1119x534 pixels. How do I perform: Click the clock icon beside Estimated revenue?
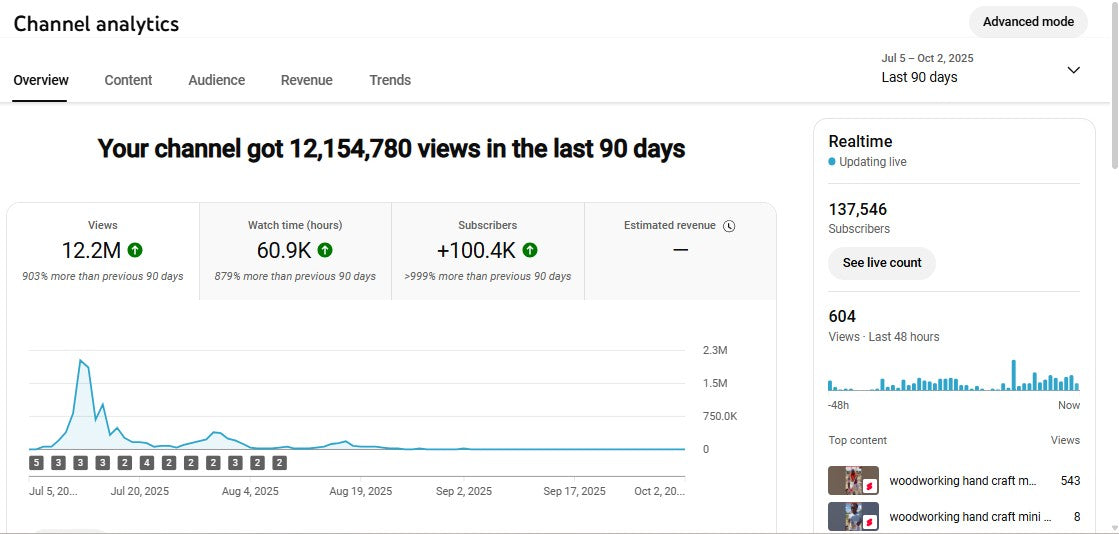click(x=729, y=226)
